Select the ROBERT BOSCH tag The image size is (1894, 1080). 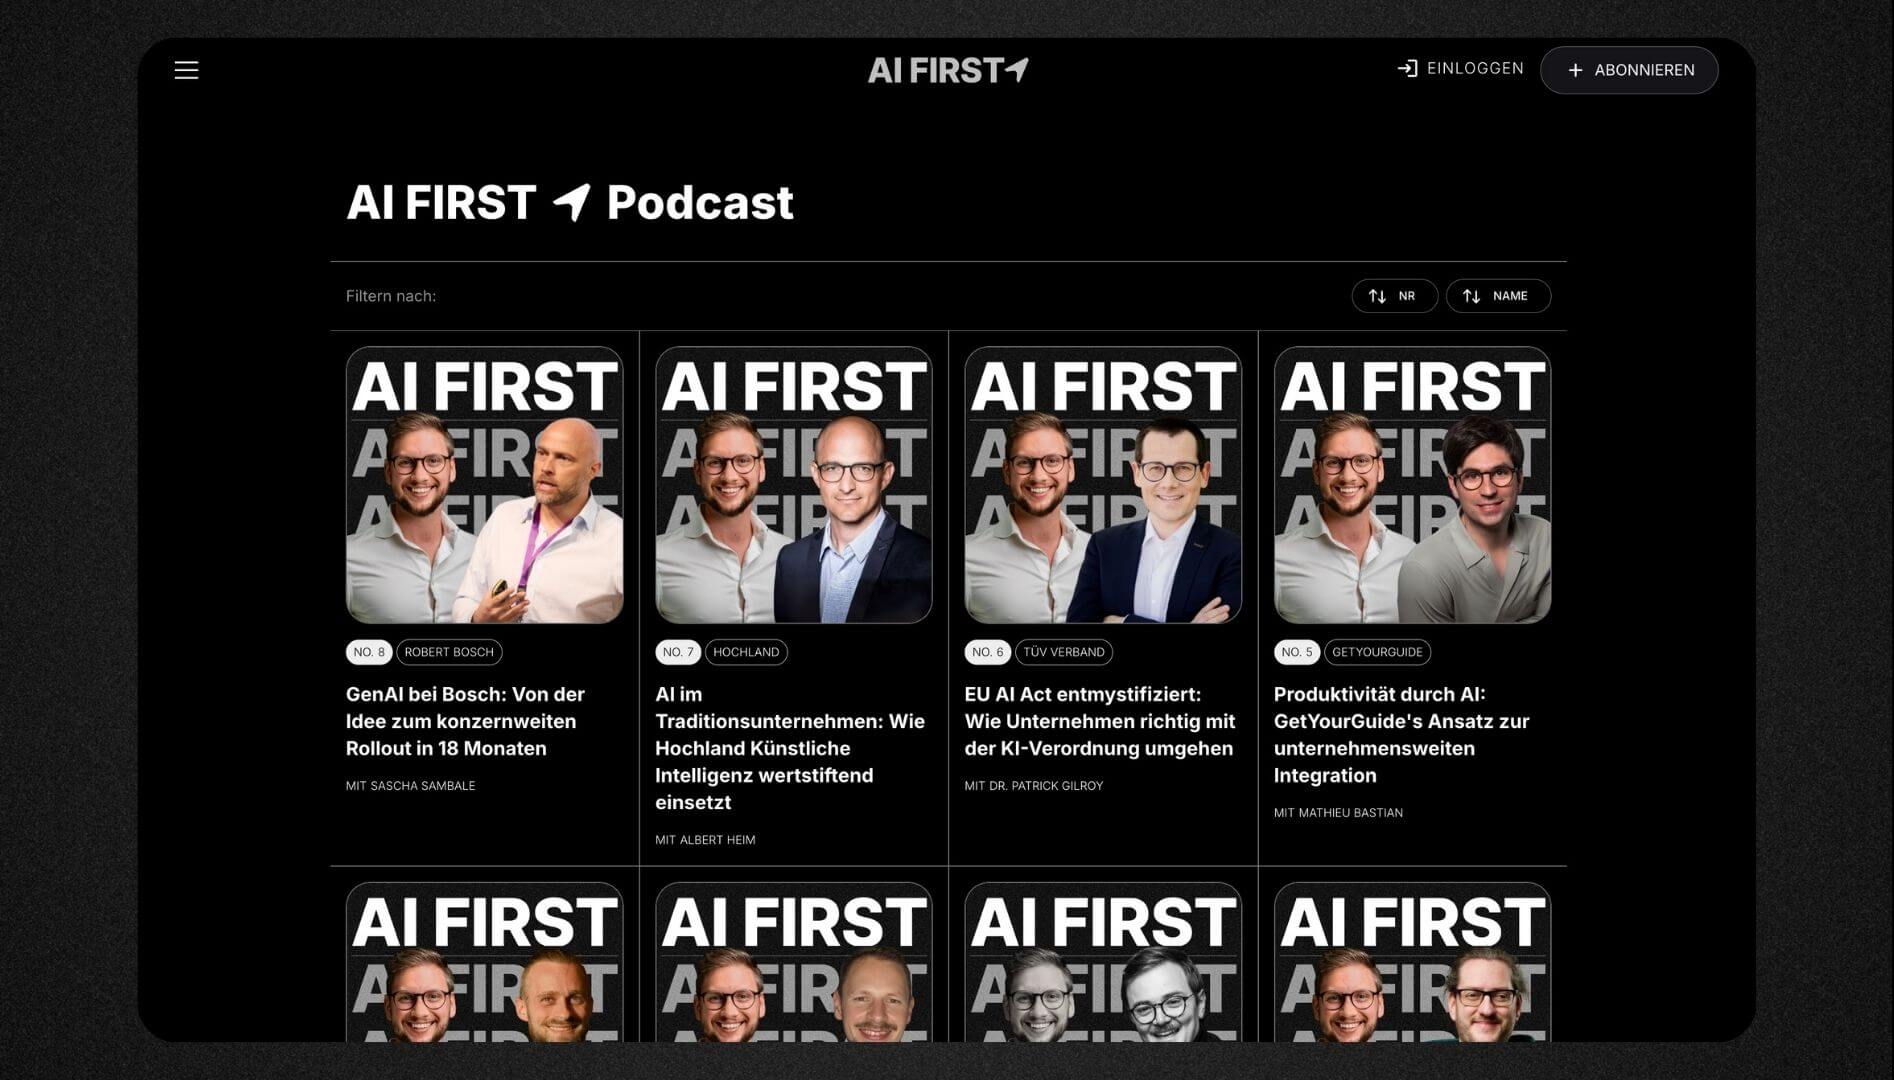click(449, 652)
